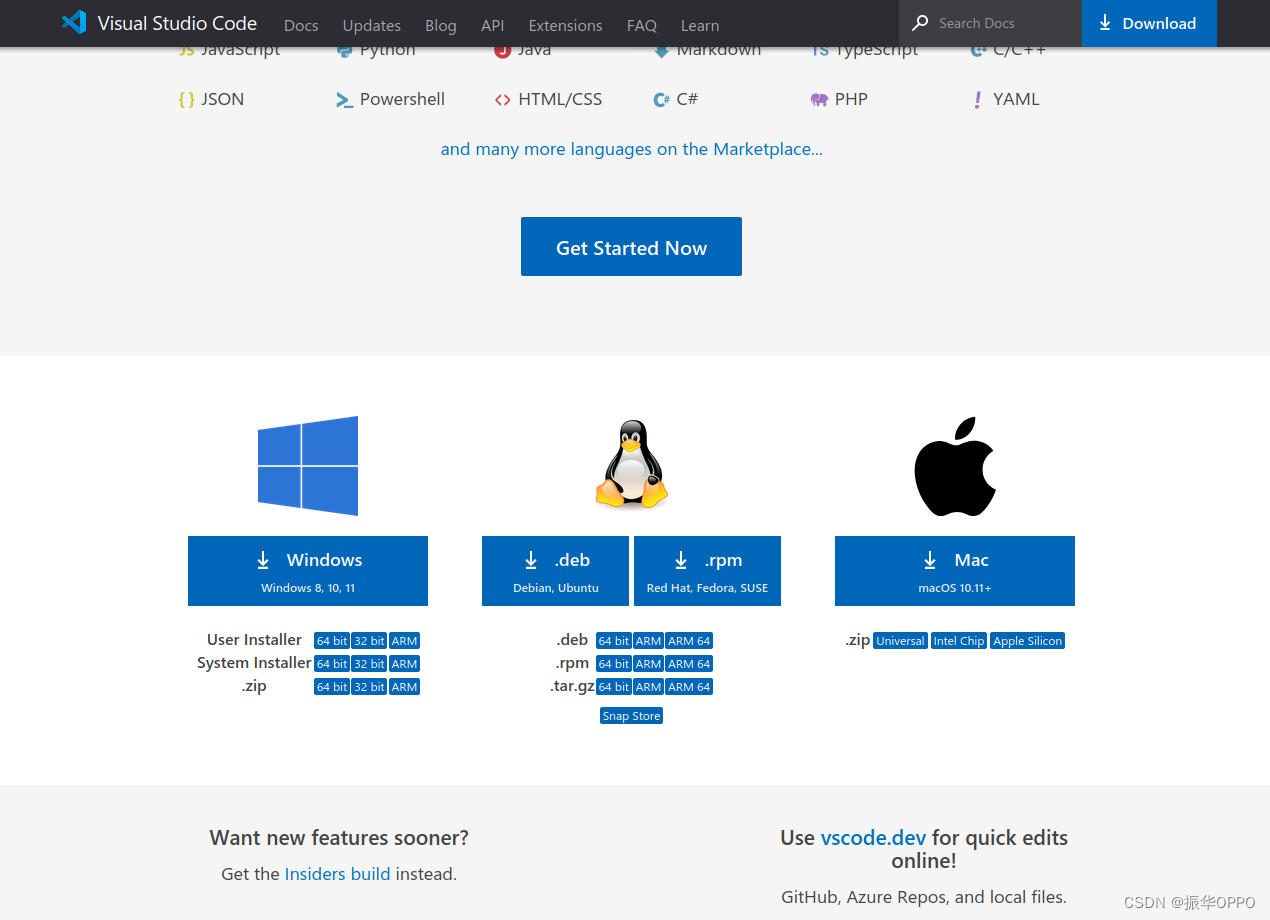
Task: Open the Insiders build link
Action: tap(337, 874)
